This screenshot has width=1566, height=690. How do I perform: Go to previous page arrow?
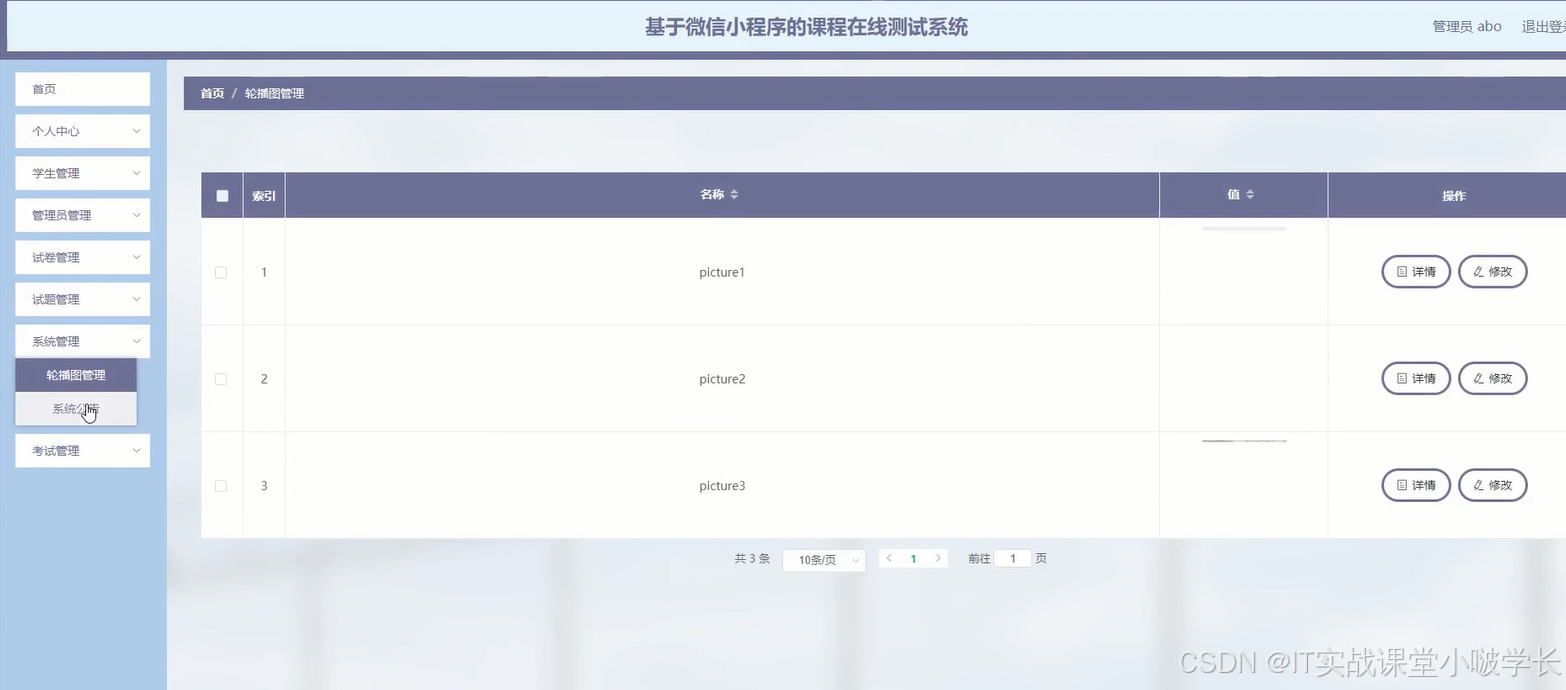pyautogui.click(x=889, y=558)
